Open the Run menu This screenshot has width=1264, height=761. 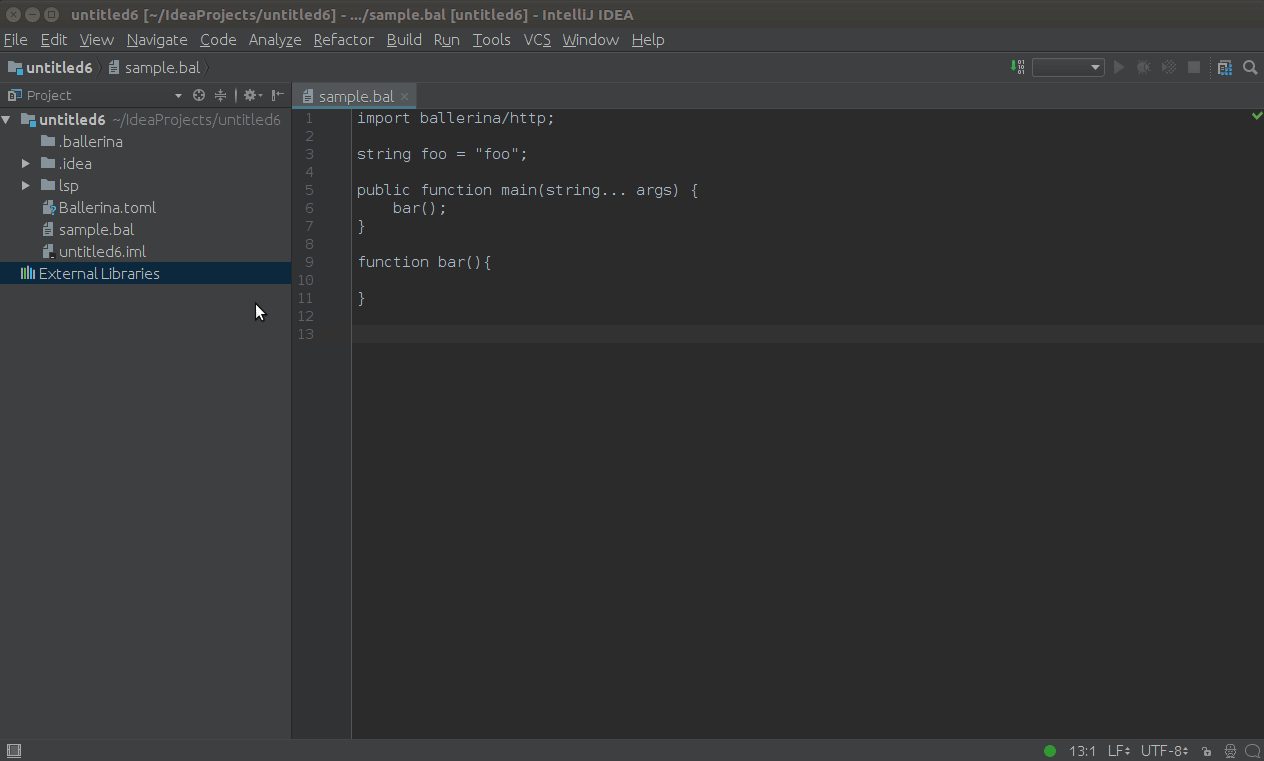[x=446, y=39]
